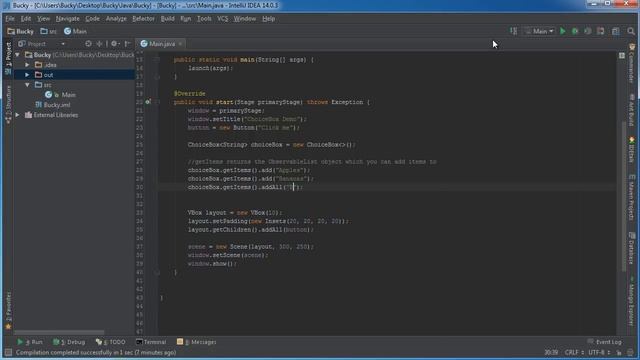Image resolution: width=640 pixels, height=360 pixels.
Task: Click line position 30:39 in status bar
Action: (551, 352)
